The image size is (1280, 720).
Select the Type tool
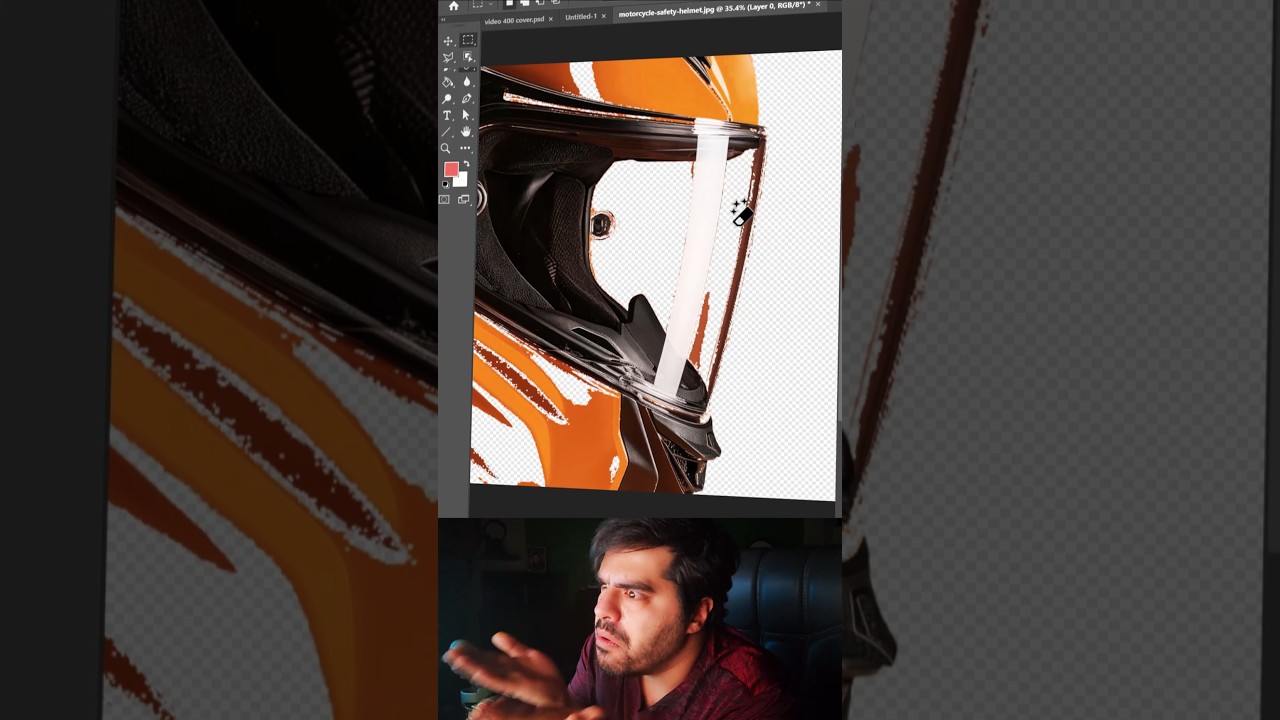click(x=447, y=116)
